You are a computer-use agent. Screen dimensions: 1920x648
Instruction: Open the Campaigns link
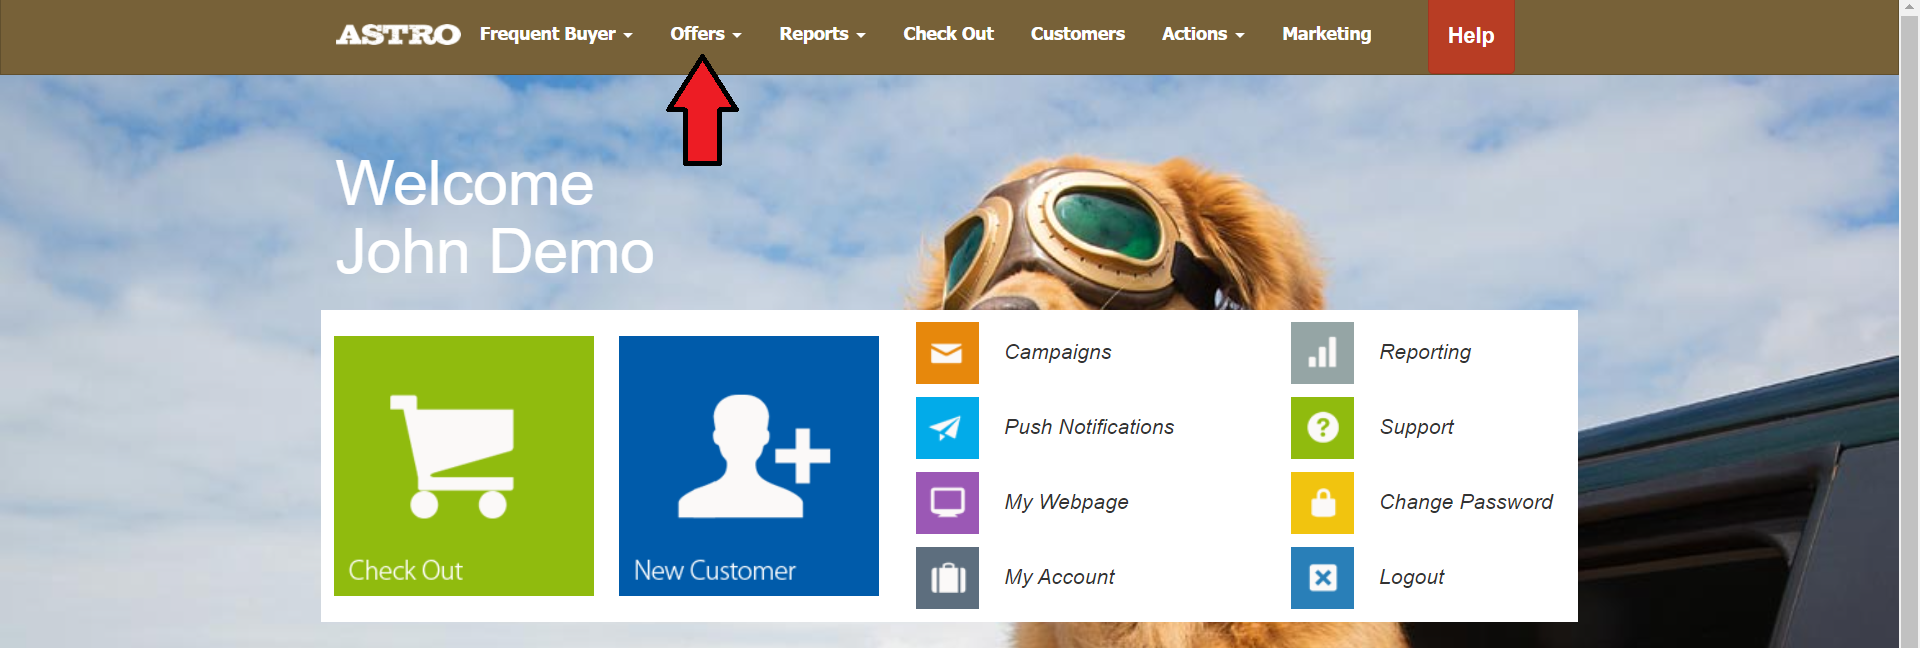(x=1058, y=352)
